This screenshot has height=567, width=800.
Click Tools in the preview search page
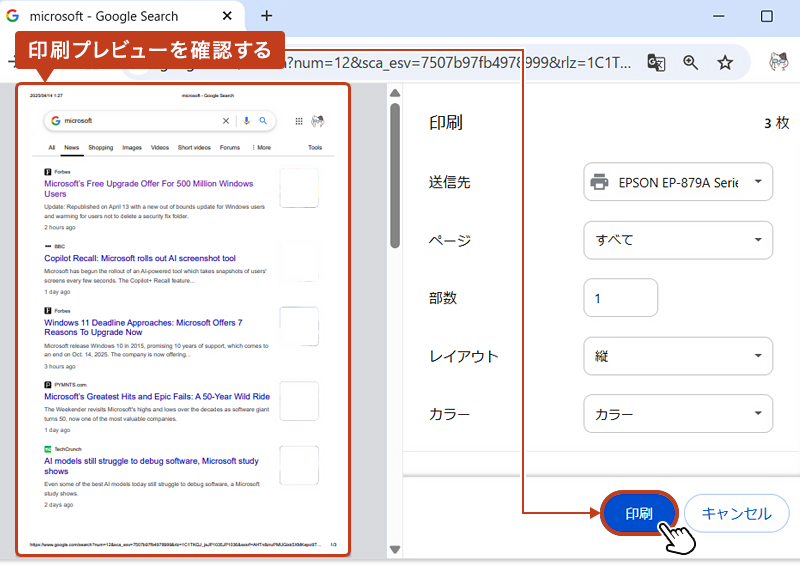[315, 147]
